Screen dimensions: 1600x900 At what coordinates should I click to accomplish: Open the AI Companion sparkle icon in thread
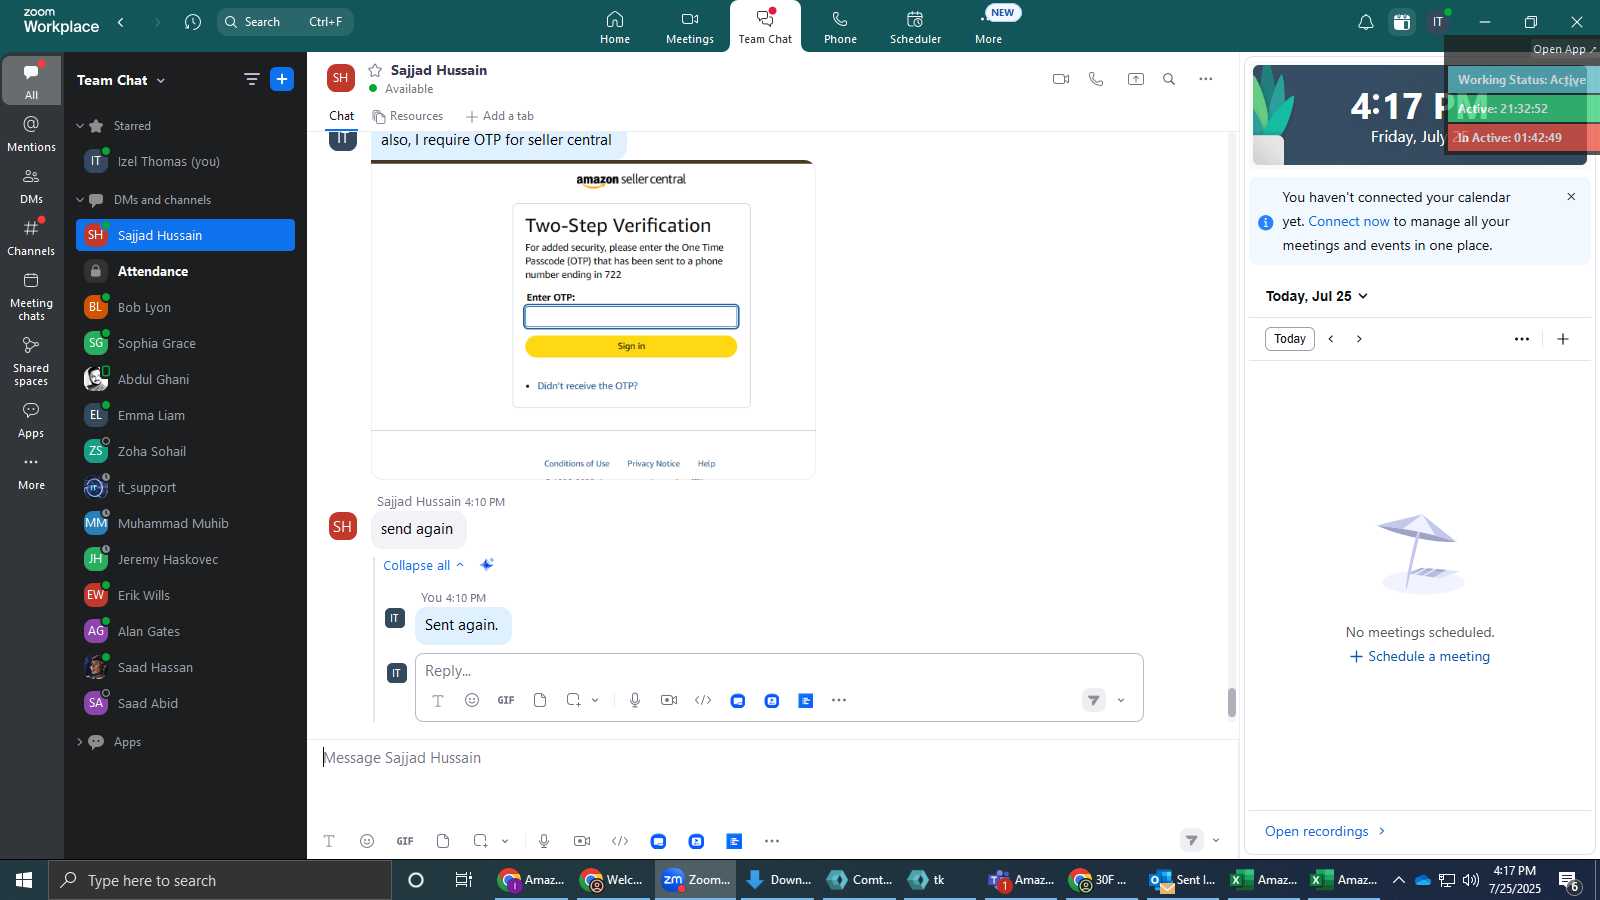coord(487,565)
